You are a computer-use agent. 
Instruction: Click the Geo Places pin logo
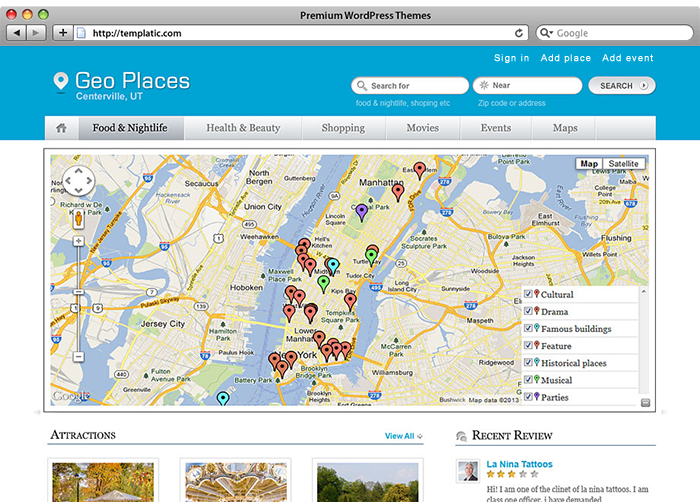pos(61,82)
